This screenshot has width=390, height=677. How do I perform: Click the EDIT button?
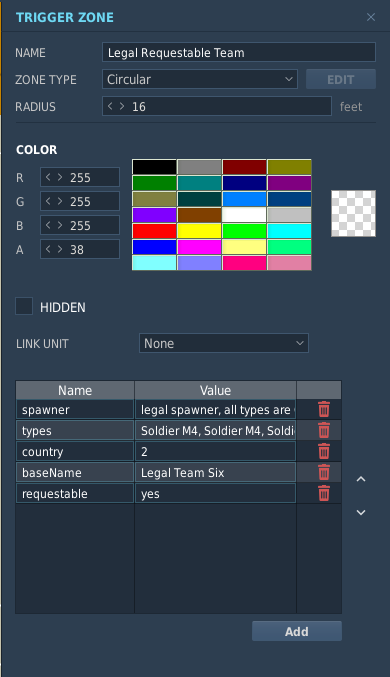tap(341, 79)
